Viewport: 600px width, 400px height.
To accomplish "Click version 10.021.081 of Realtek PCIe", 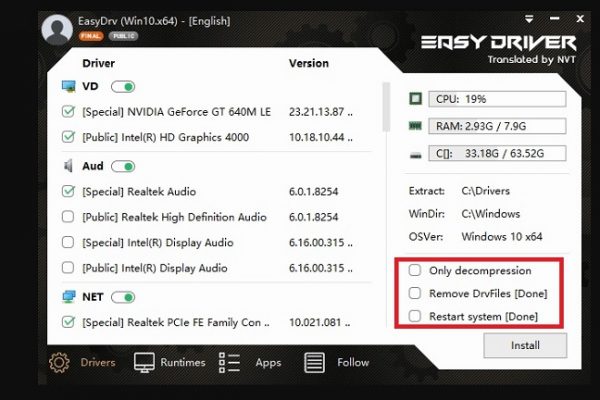I will pyautogui.click(x=320, y=322).
